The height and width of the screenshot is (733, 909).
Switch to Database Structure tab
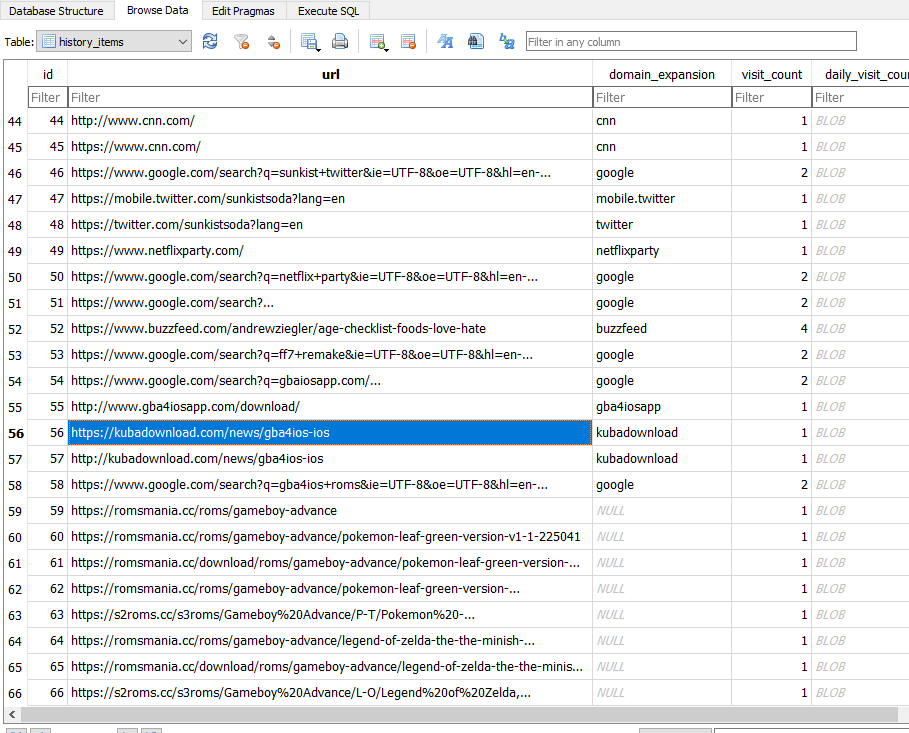click(56, 11)
